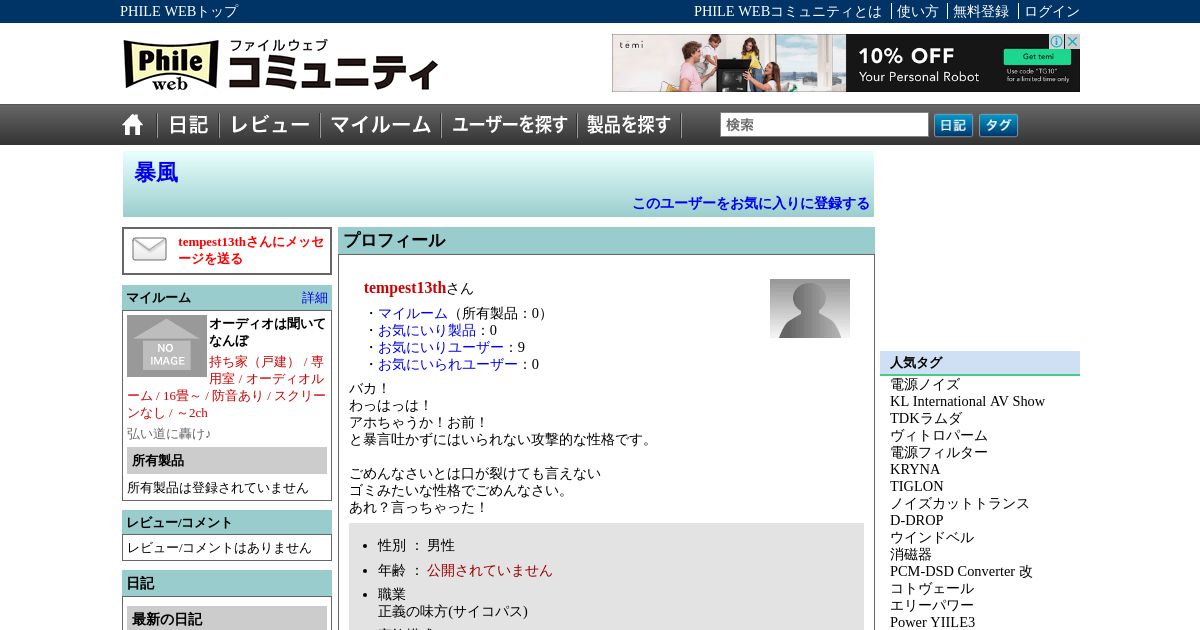Image resolution: width=1200 pixels, height=630 pixels.
Task: Click tempest13thさんにメッセージを送る link
Action: 252,250
